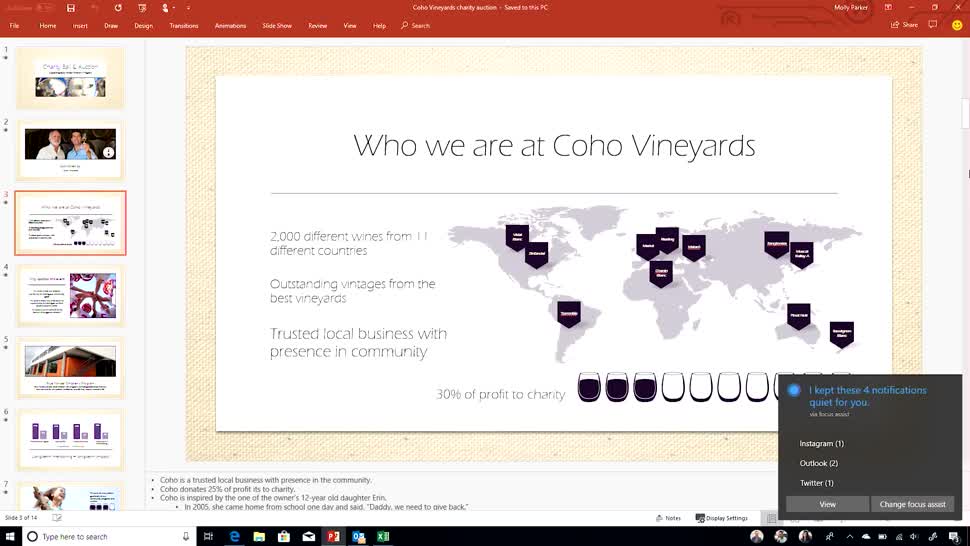Image resolution: width=970 pixels, height=546 pixels.
Task: Select slide 5 thumbnail with building photo
Action: (x=70, y=368)
